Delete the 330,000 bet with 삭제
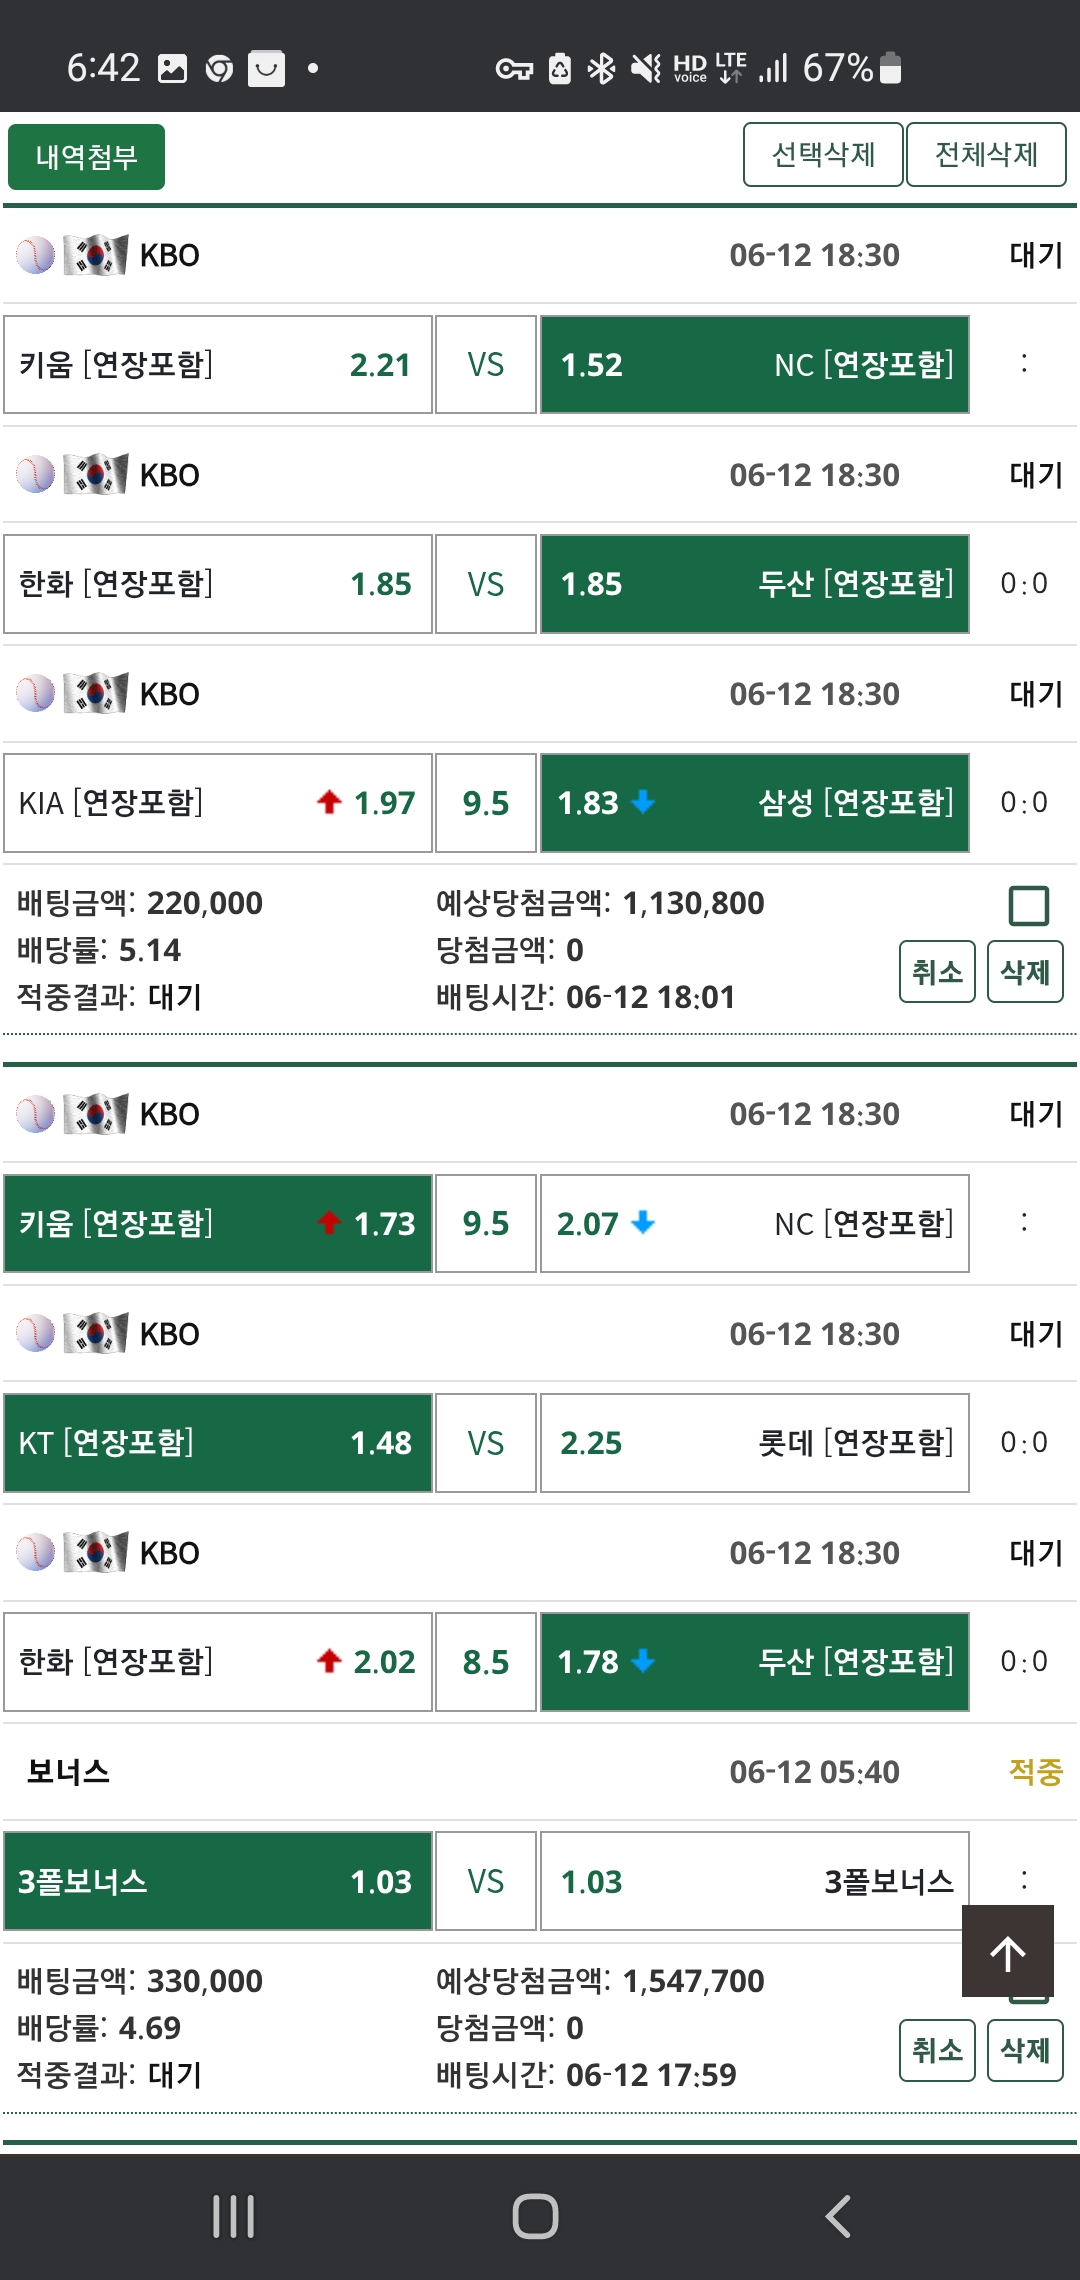The height and width of the screenshot is (2280, 1080). 1025,2051
